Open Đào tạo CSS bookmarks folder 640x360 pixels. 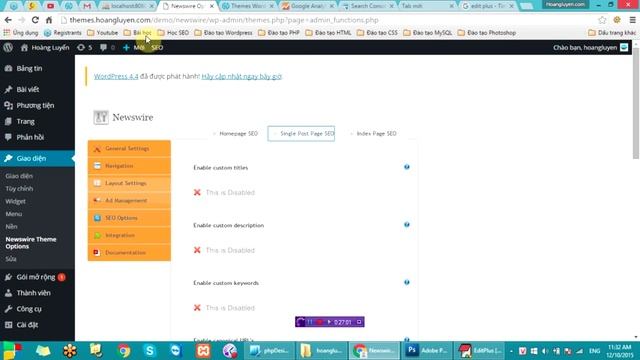tap(377, 33)
